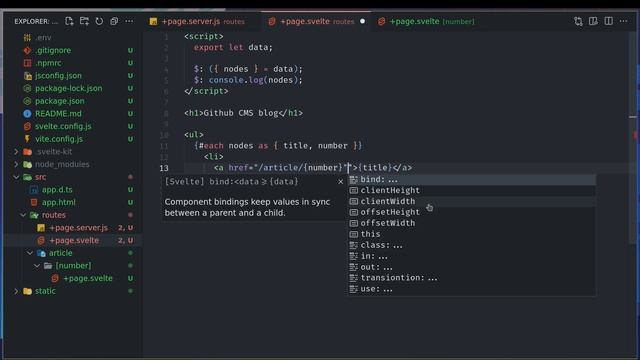This screenshot has width=640, height=360.
Task: Choose 'transiontion: ...' autocomplete suggestion
Action: click(472, 278)
